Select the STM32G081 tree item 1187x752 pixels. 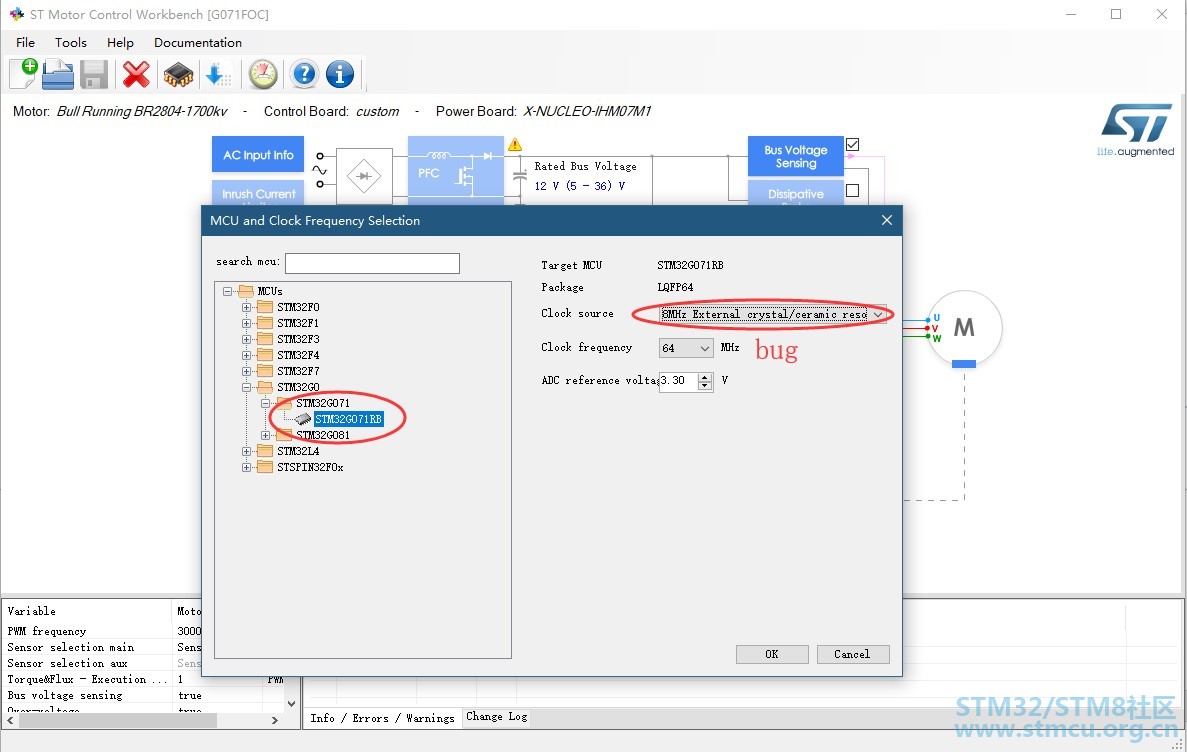[x=323, y=435]
